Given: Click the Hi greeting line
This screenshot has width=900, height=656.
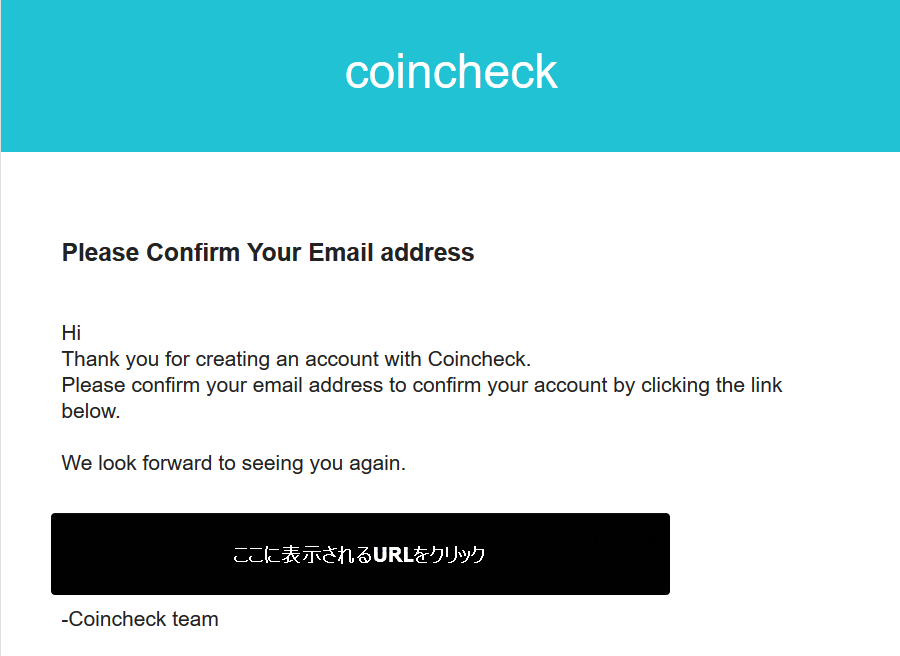Looking at the screenshot, I should [x=71, y=333].
